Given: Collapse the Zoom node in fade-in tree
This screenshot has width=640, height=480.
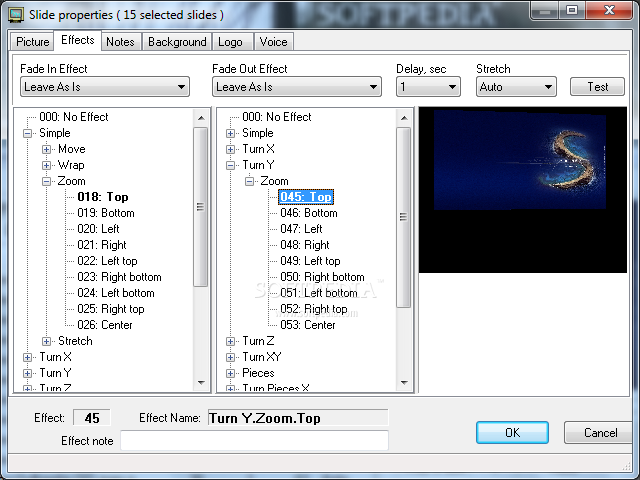Looking at the screenshot, I should 46,181.
